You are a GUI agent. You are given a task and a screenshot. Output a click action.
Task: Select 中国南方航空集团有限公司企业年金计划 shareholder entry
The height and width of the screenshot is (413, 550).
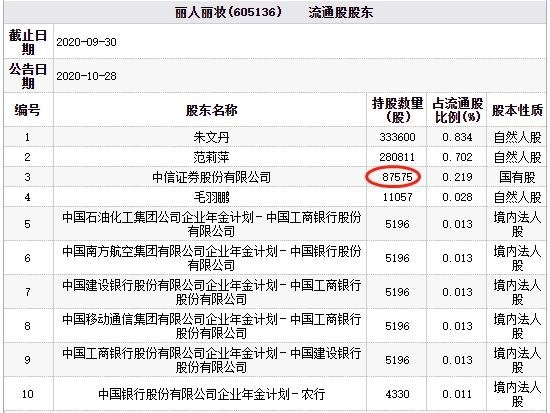(211, 258)
